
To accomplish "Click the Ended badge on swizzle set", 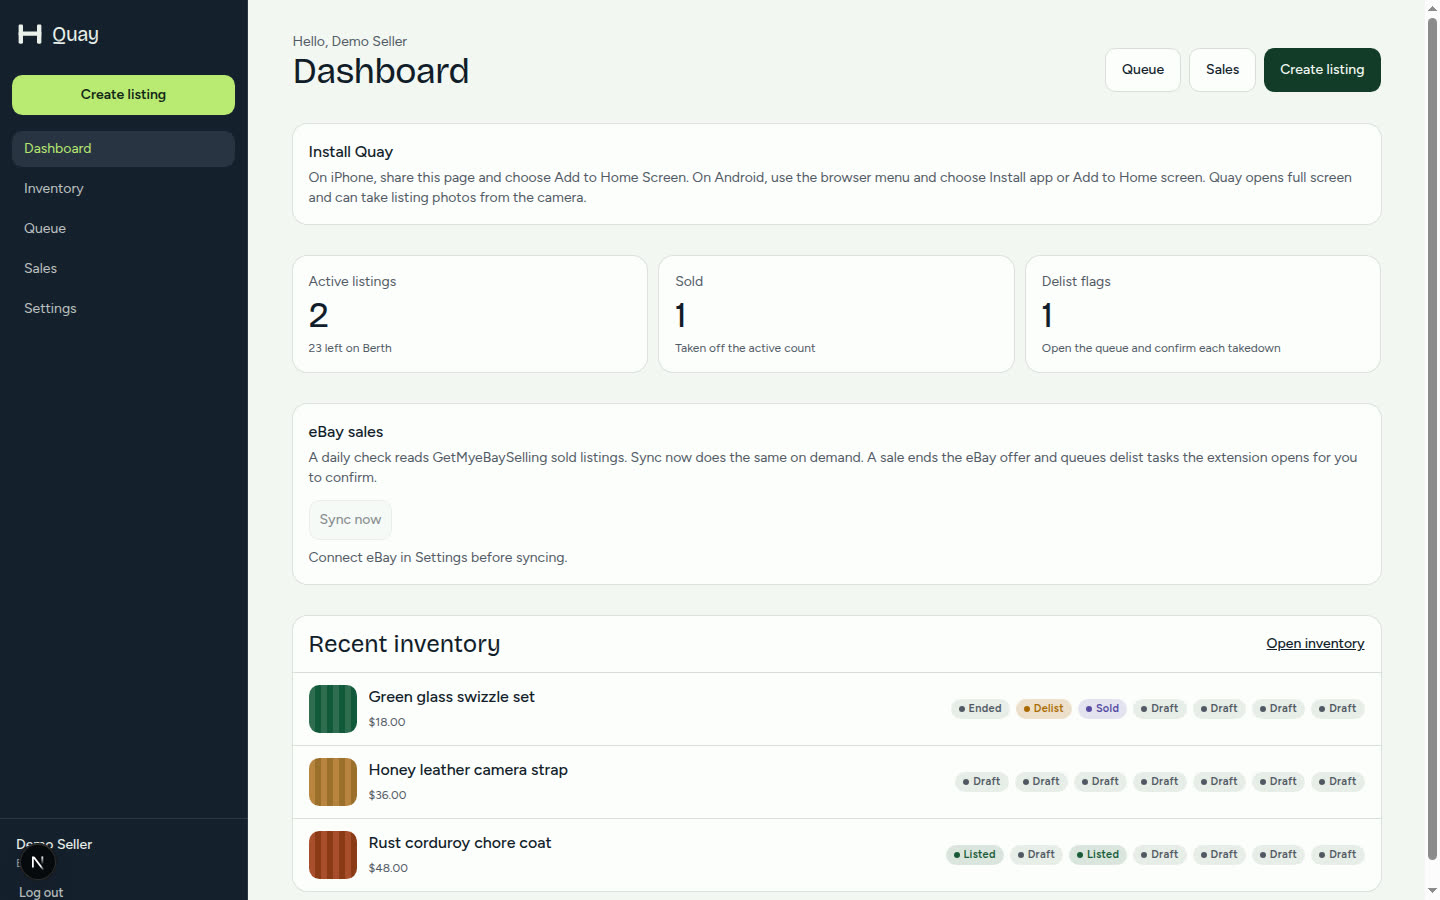I will click(x=980, y=709).
